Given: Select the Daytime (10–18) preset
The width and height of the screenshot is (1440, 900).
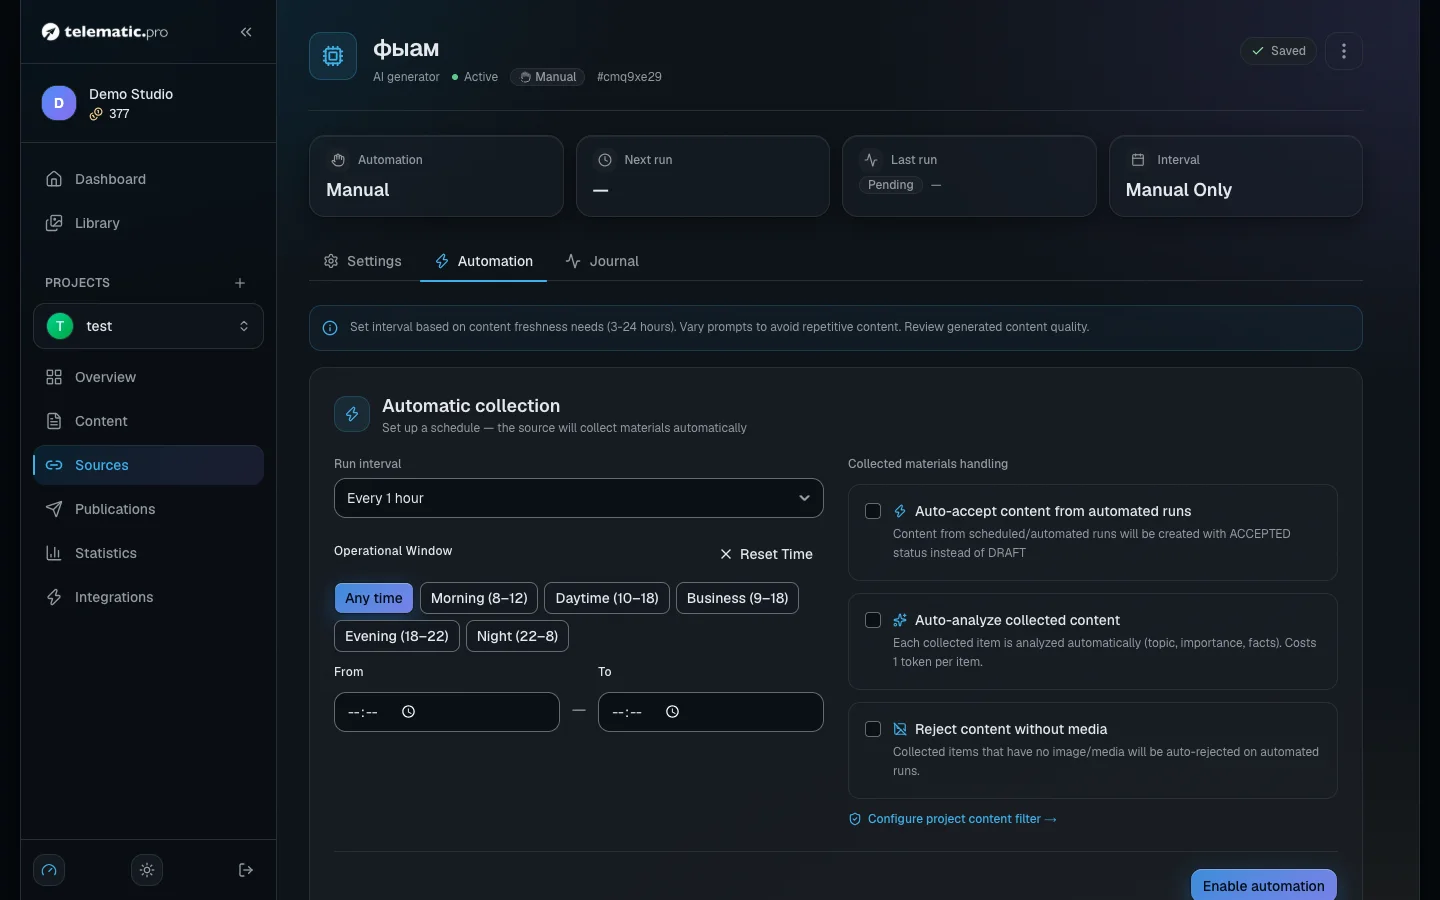Looking at the screenshot, I should click(x=607, y=598).
